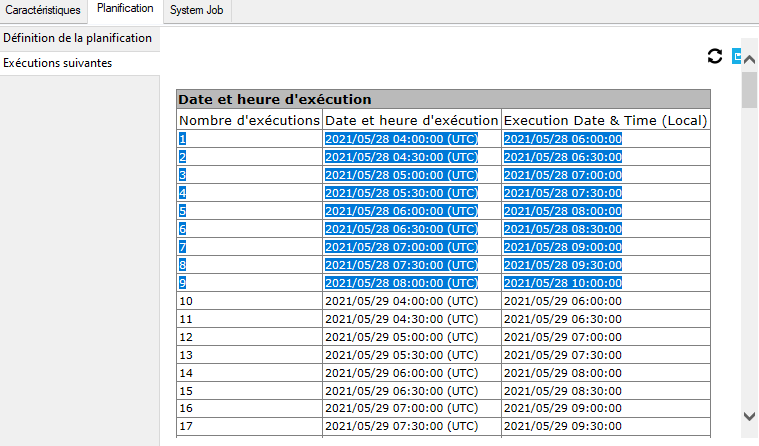Click the refresh executions icon

(715, 56)
